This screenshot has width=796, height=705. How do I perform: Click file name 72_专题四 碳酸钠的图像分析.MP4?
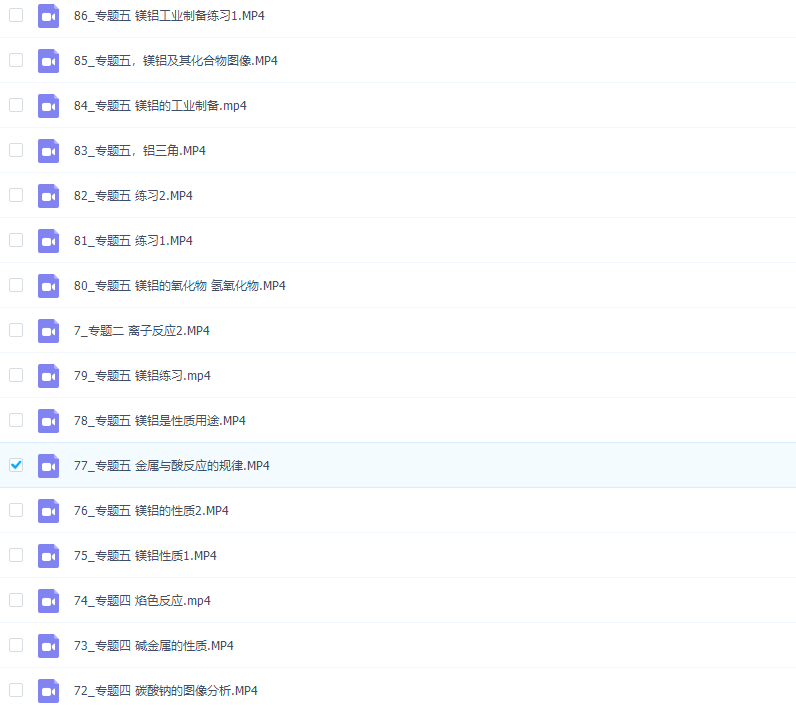tap(165, 691)
